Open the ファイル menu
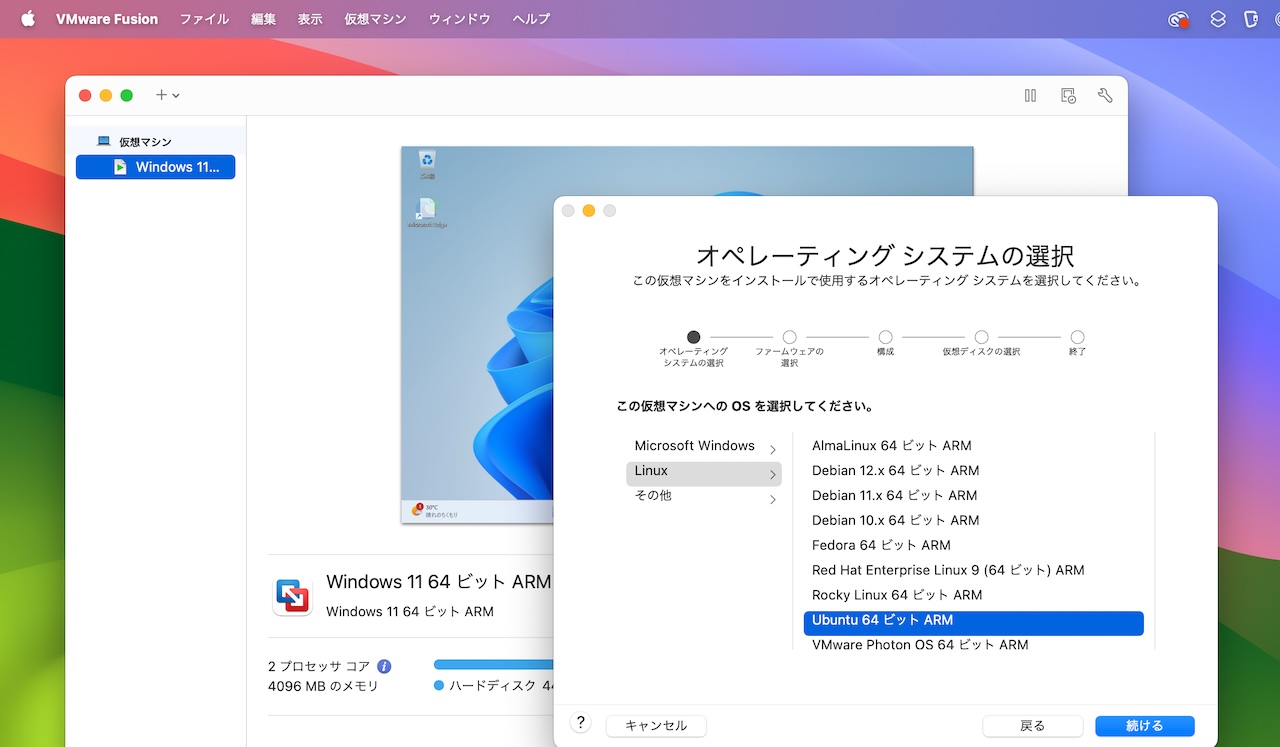 click(x=204, y=19)
